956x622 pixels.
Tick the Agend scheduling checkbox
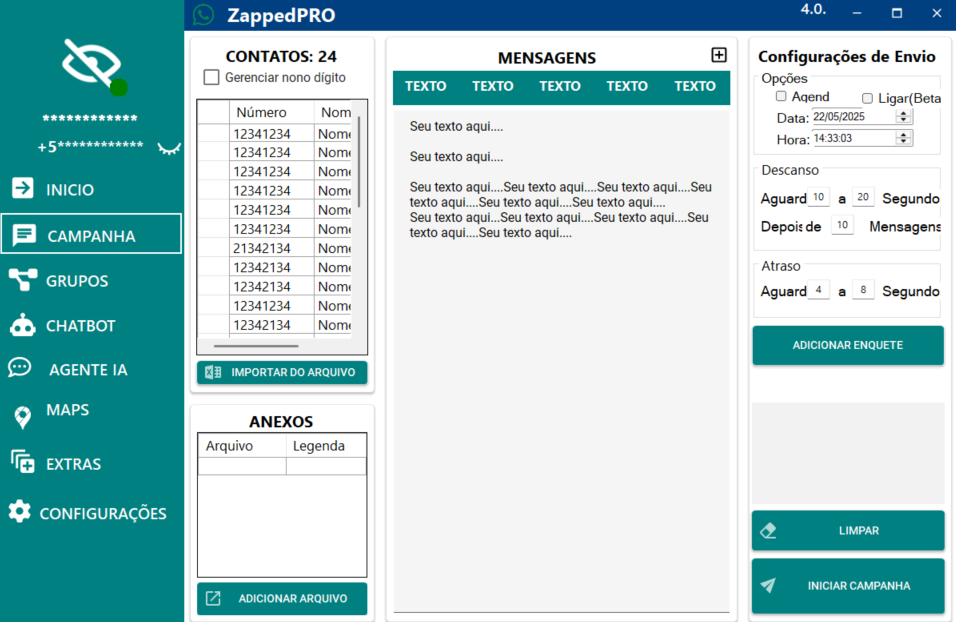tap(781, 96)
